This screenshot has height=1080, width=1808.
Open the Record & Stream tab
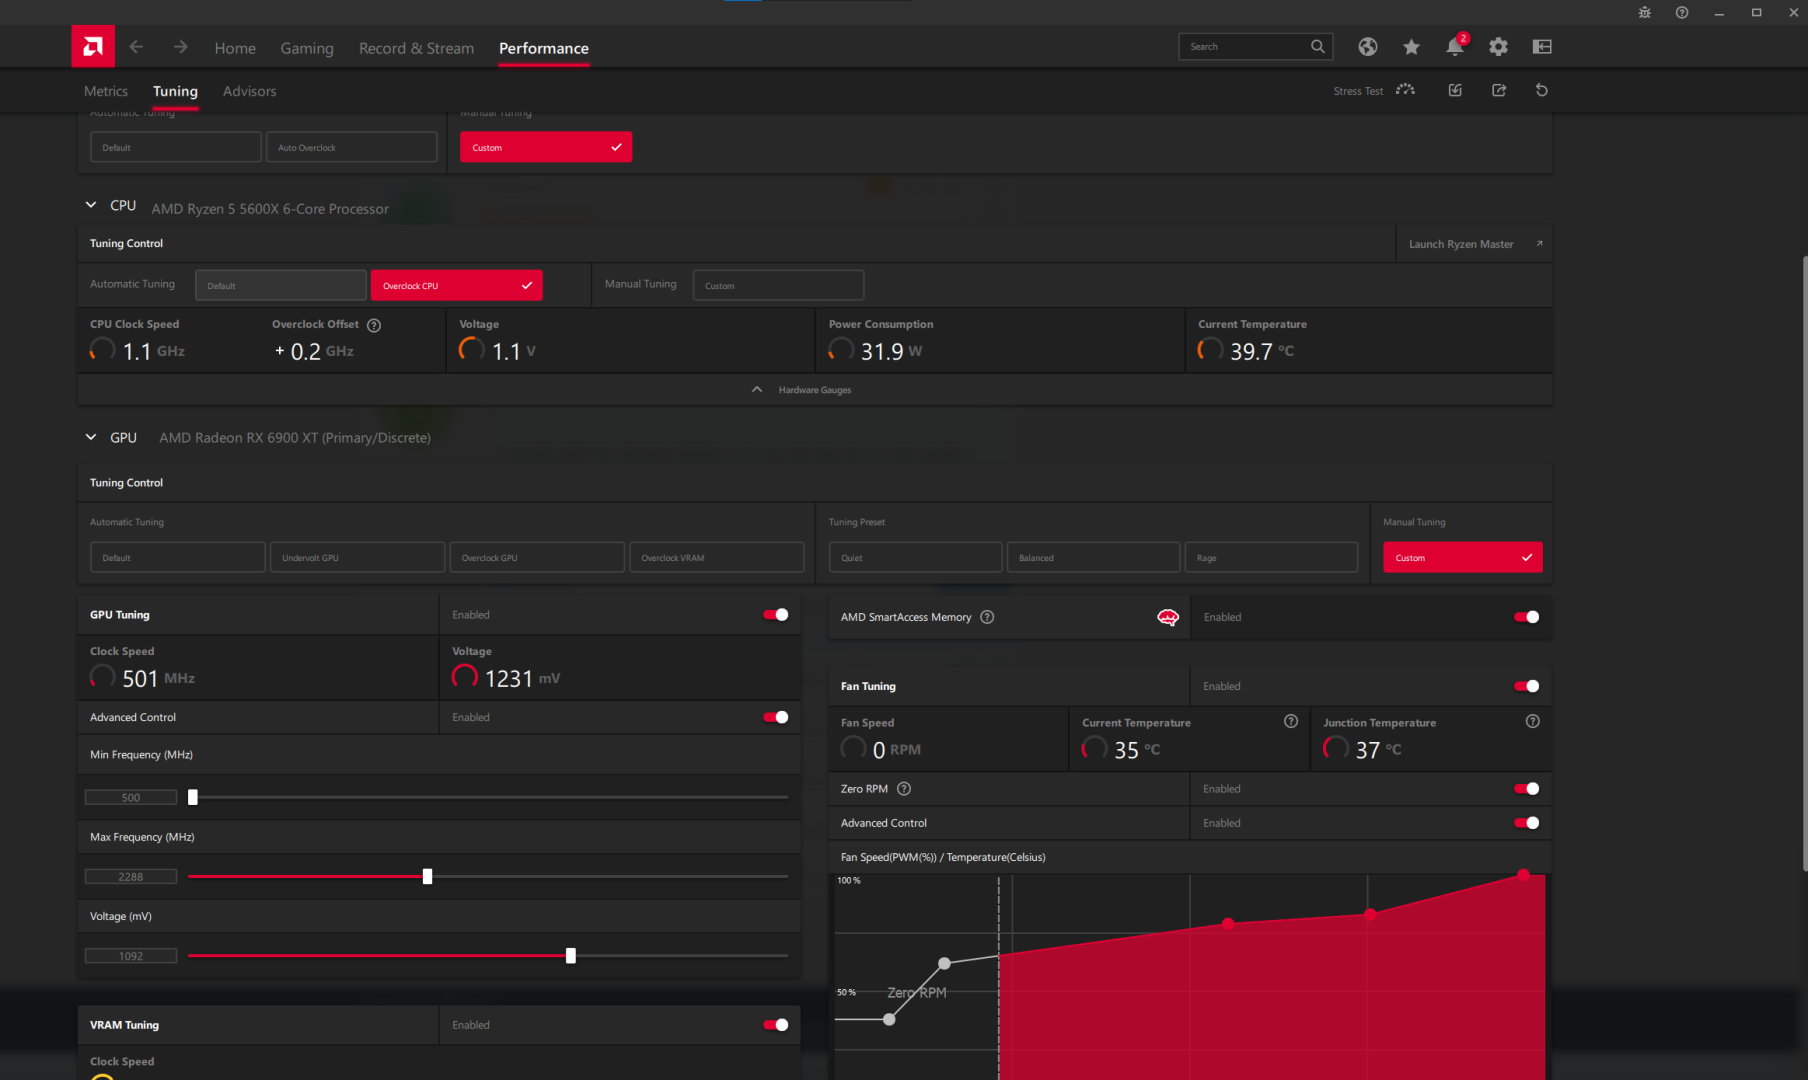click(417, 48)
